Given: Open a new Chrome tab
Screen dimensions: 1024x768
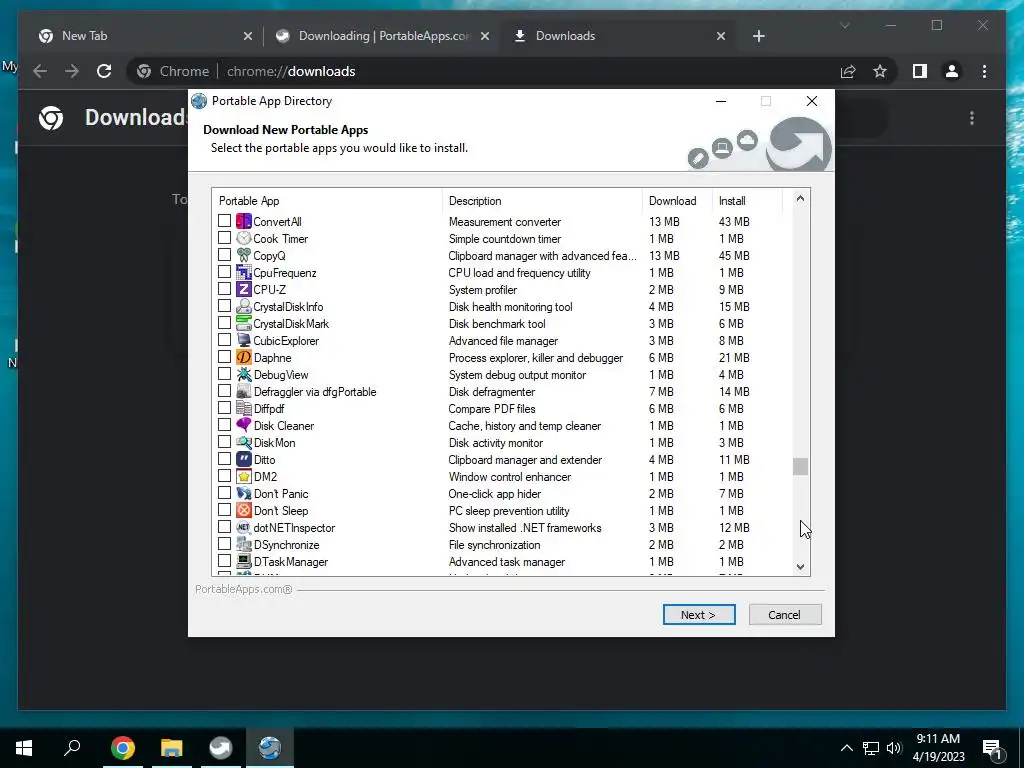Looking at the screenshot, I should (758, 37).
